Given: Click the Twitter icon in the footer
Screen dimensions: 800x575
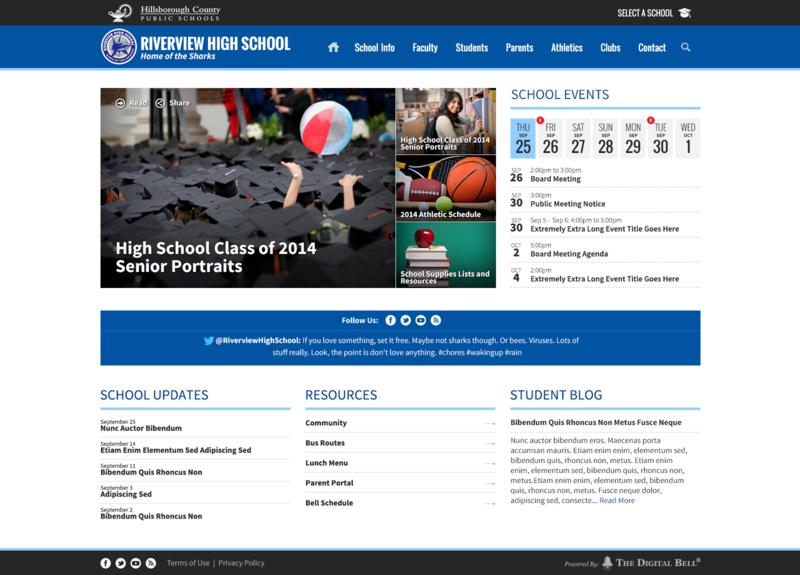Looking at the screenshot, I should coord(121,563).
